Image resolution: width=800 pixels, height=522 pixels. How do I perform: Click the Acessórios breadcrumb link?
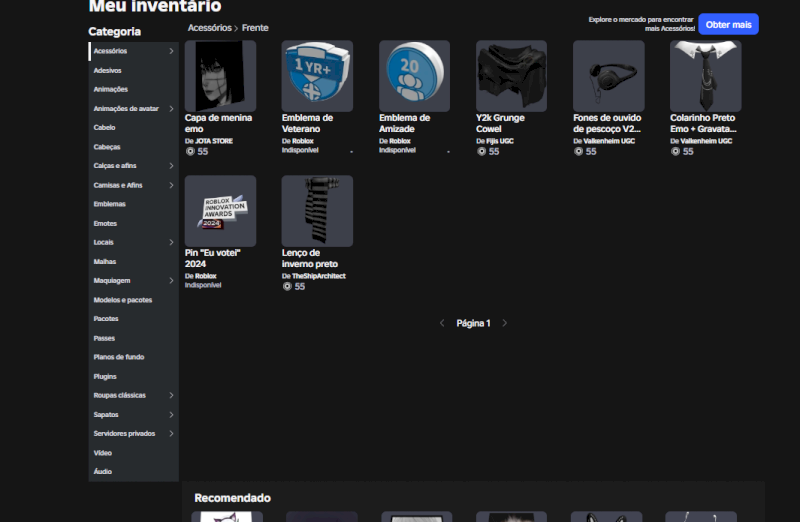pyautogui.click(x=210, y=28)
